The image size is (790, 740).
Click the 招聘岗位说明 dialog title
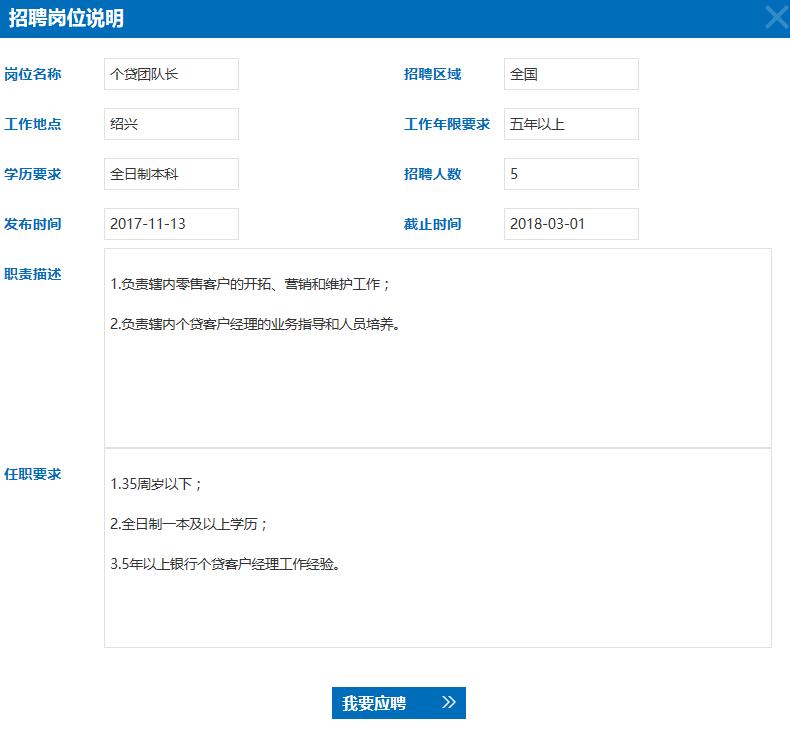[67, 18]
